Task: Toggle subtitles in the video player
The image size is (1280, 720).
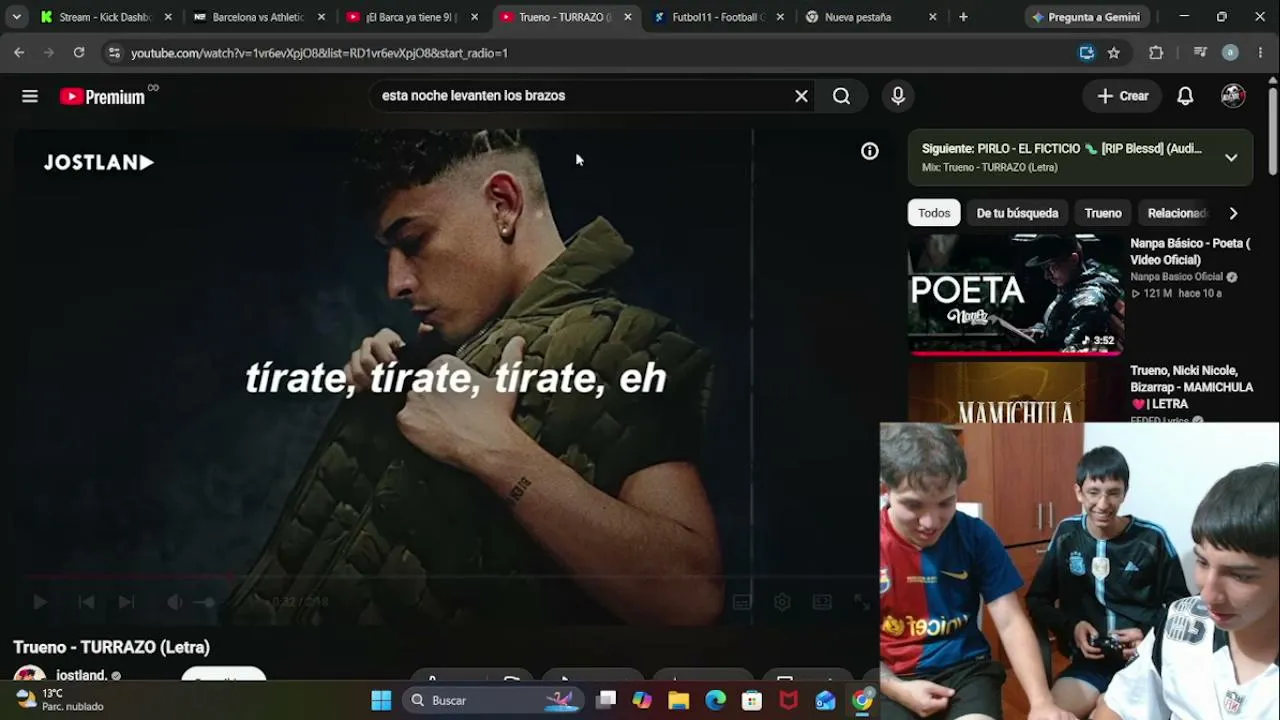Action: pos(742,602)
